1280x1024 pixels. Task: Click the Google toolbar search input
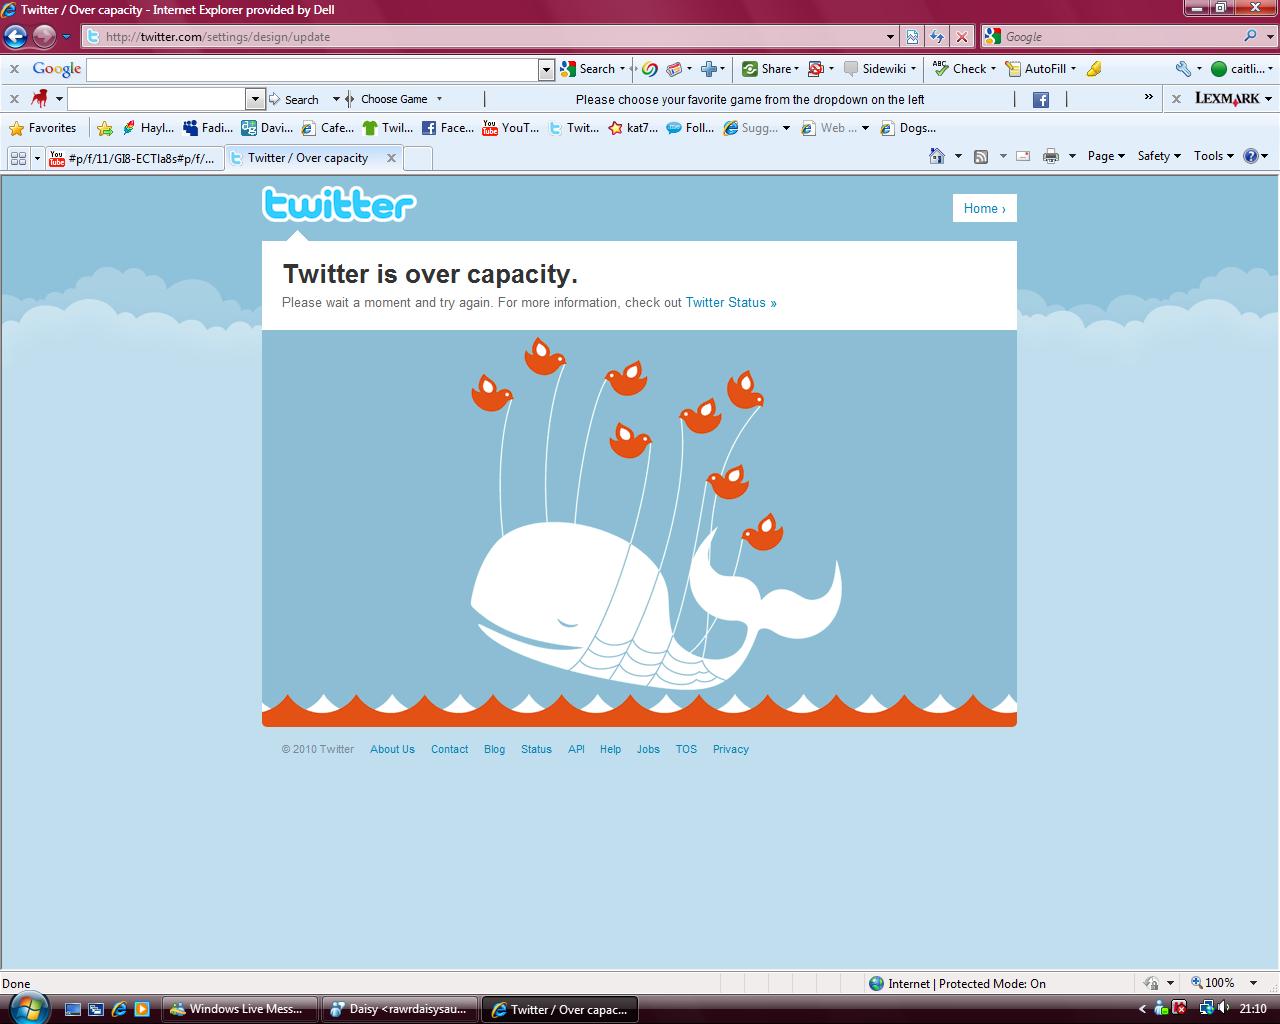point(313,69)
